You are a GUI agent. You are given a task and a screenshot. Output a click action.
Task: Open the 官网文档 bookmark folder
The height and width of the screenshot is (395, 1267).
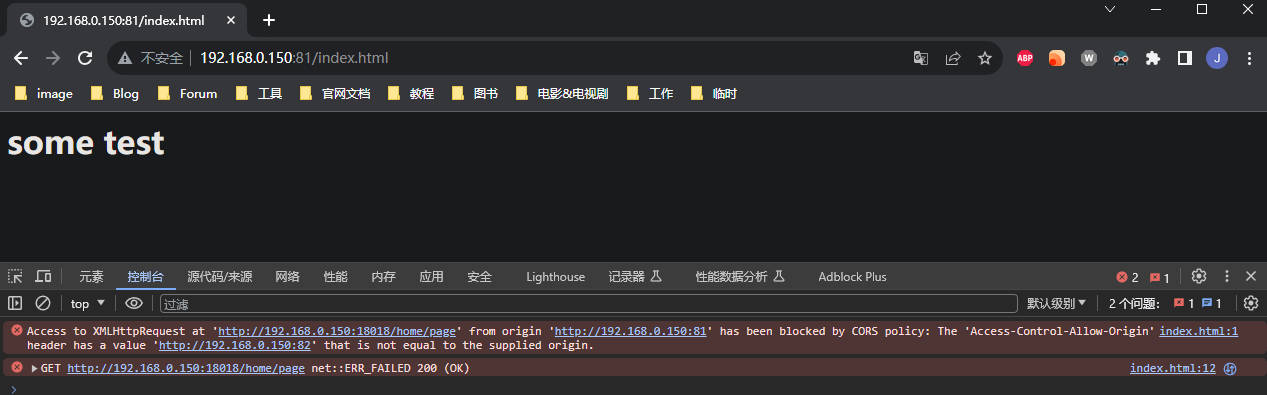coord(335,94)
